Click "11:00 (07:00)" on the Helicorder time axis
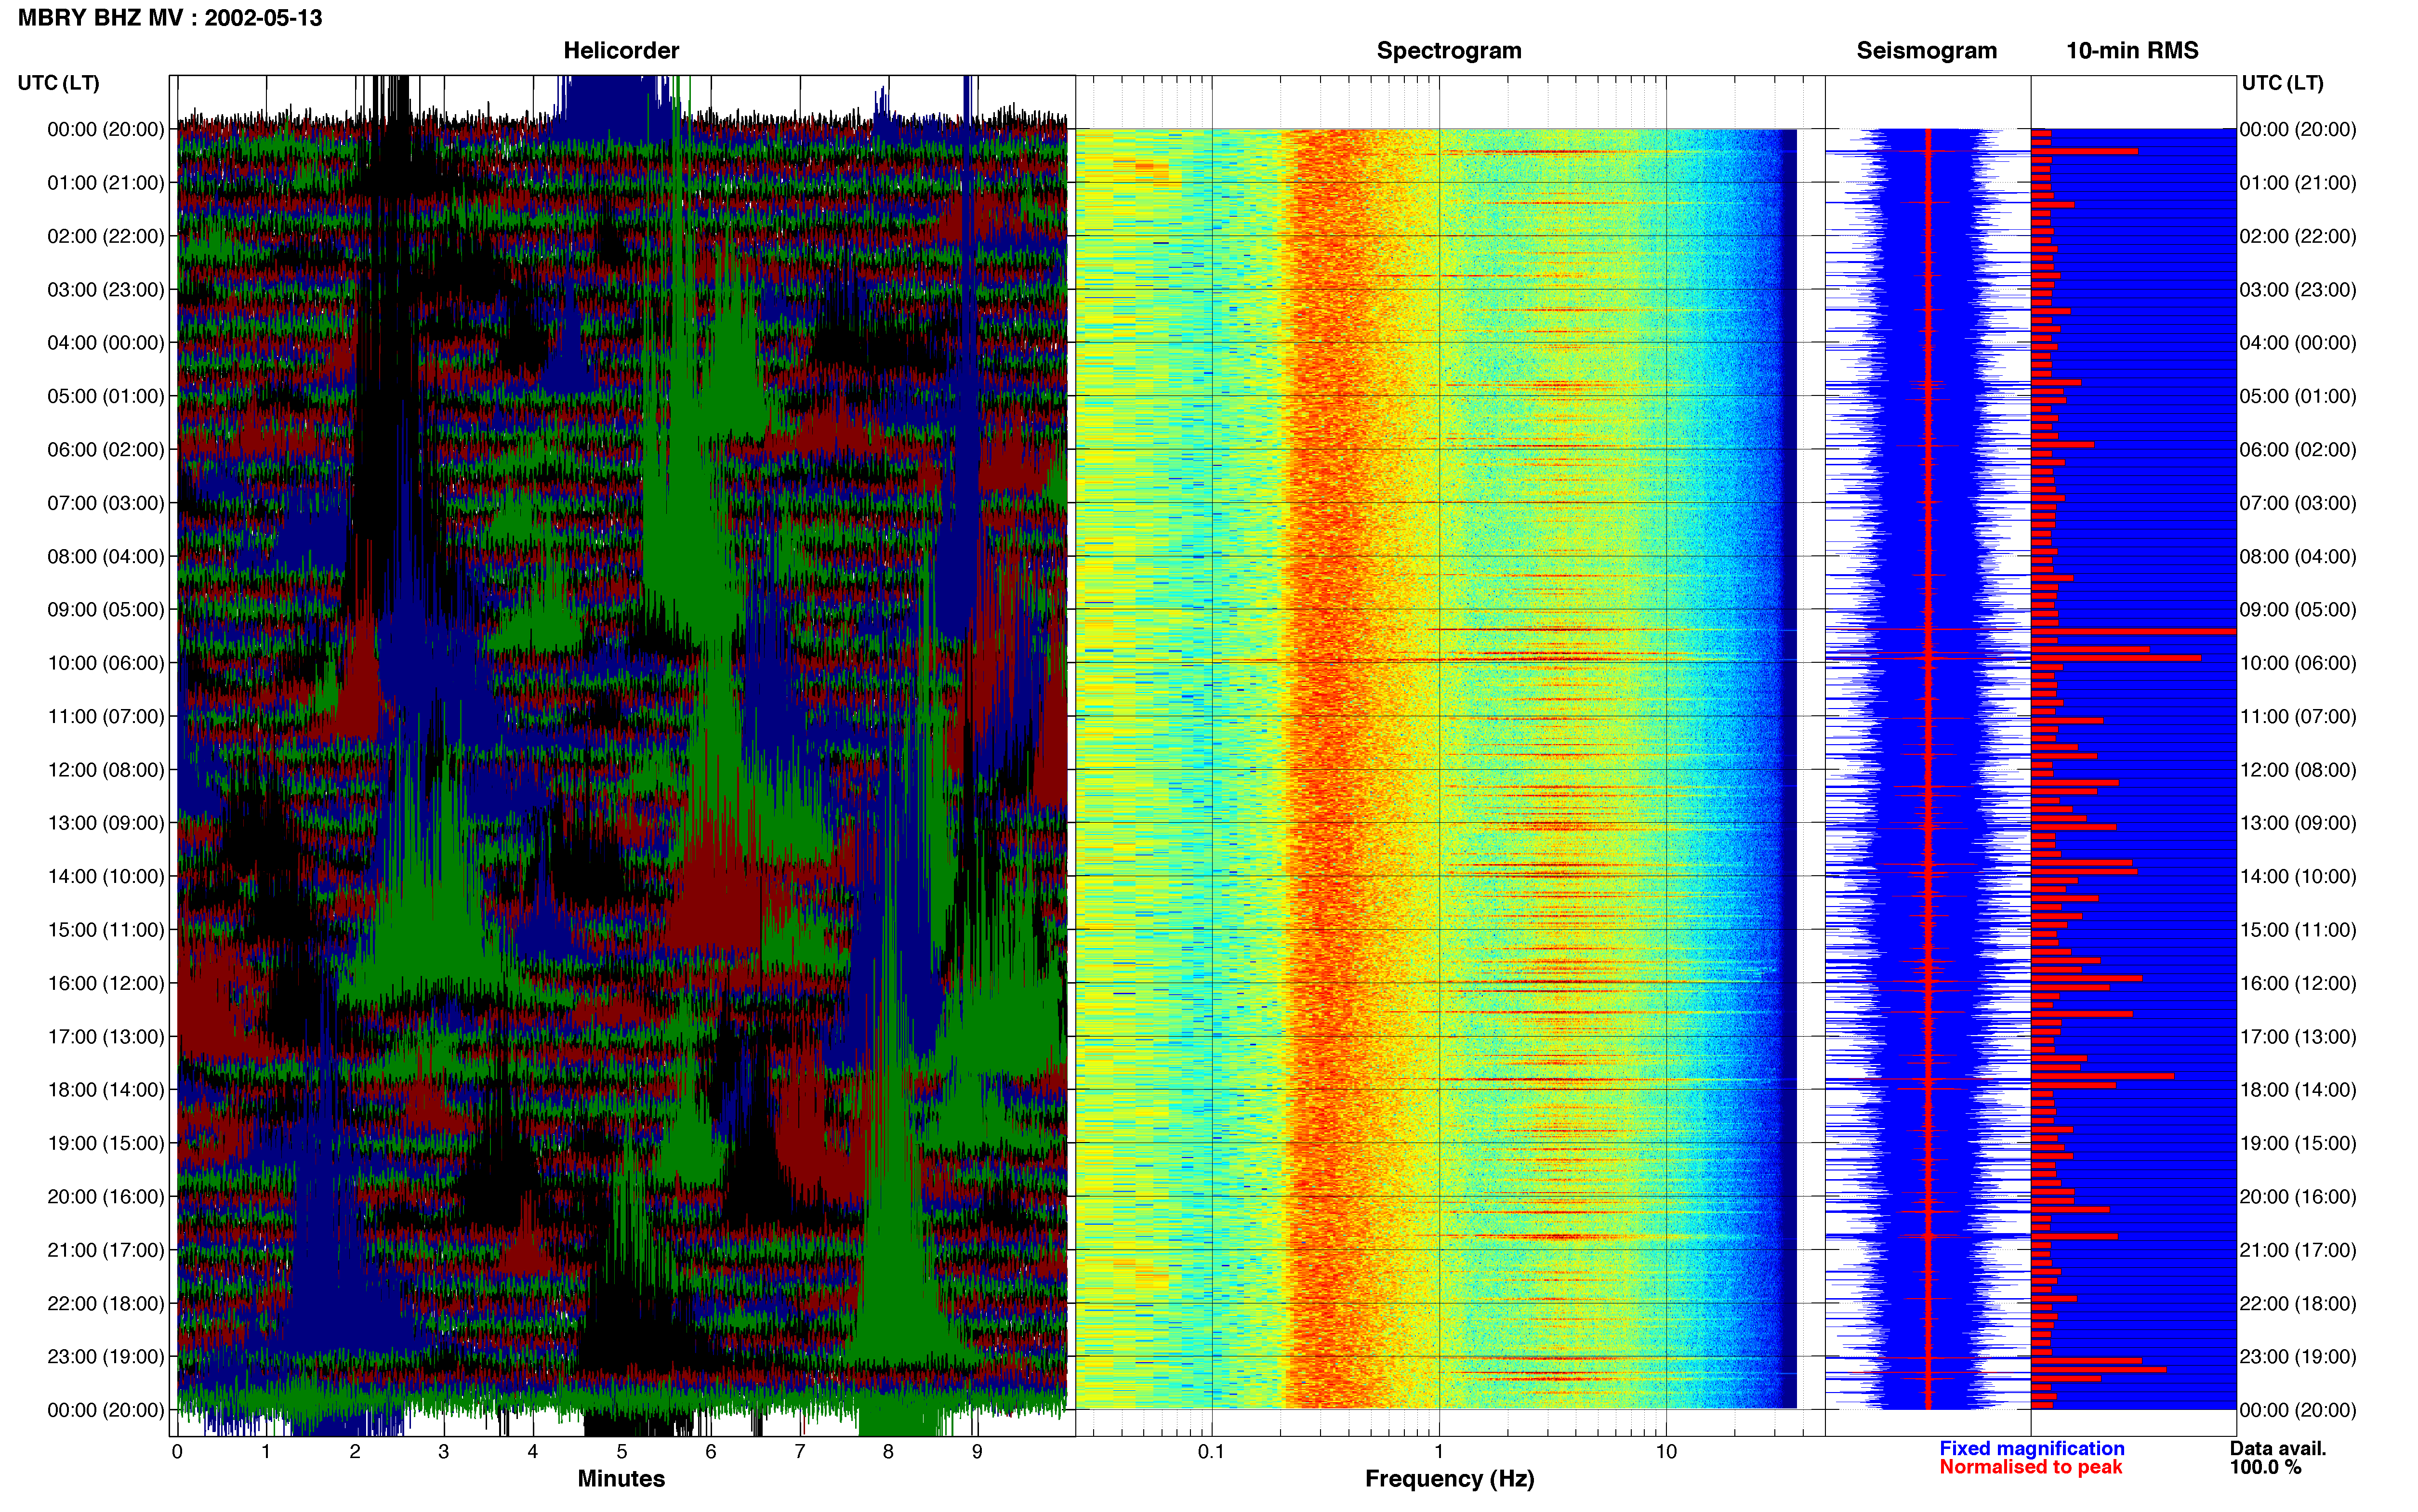The image size is (2418, 1512). click(x=106, y=717)
